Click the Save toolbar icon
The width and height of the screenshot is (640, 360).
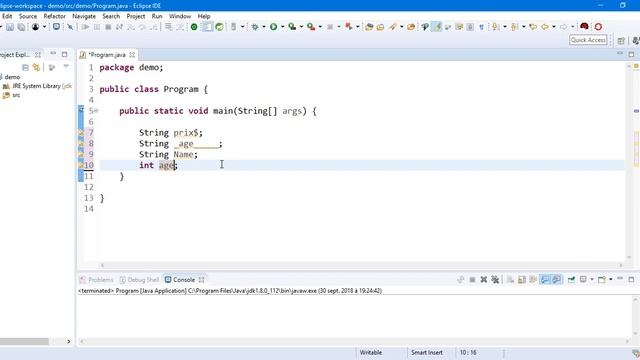point(10,27)
